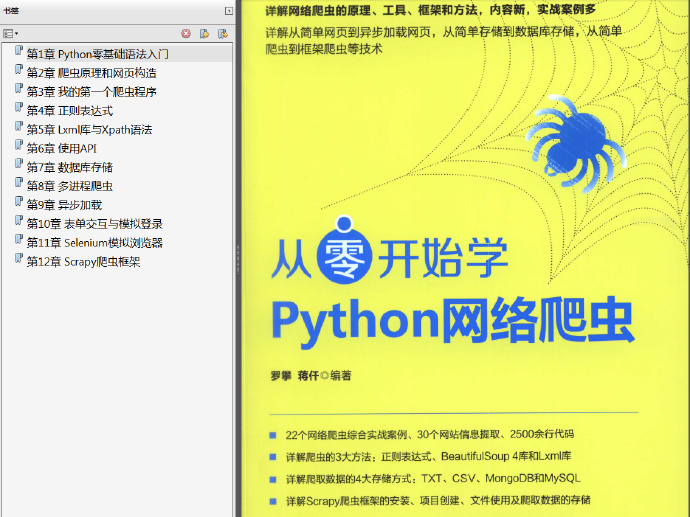Open bookmark 第7章 数据库存储
This screenshot has width=690, height=517.
point(70,167)
